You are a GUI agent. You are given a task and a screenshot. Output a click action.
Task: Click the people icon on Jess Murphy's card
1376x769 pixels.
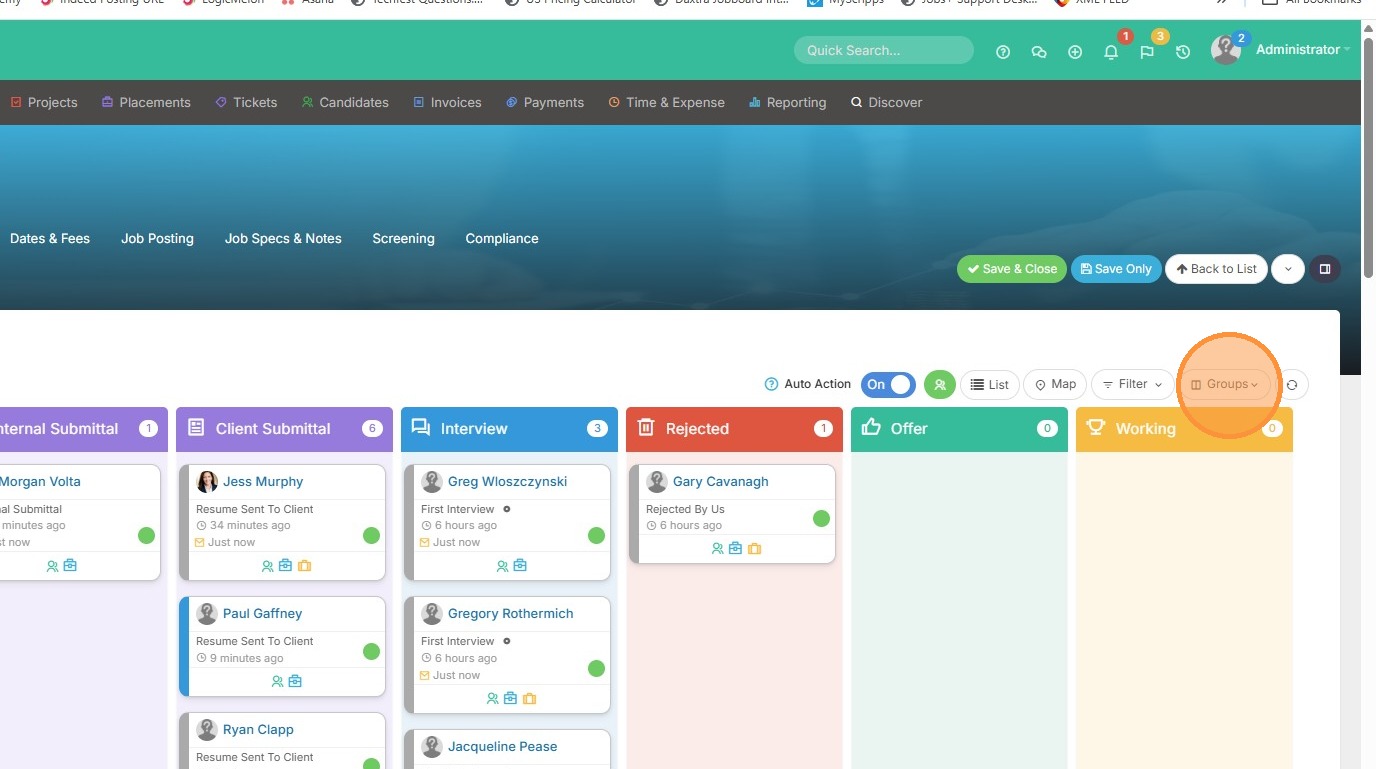(x=267, y=566)
